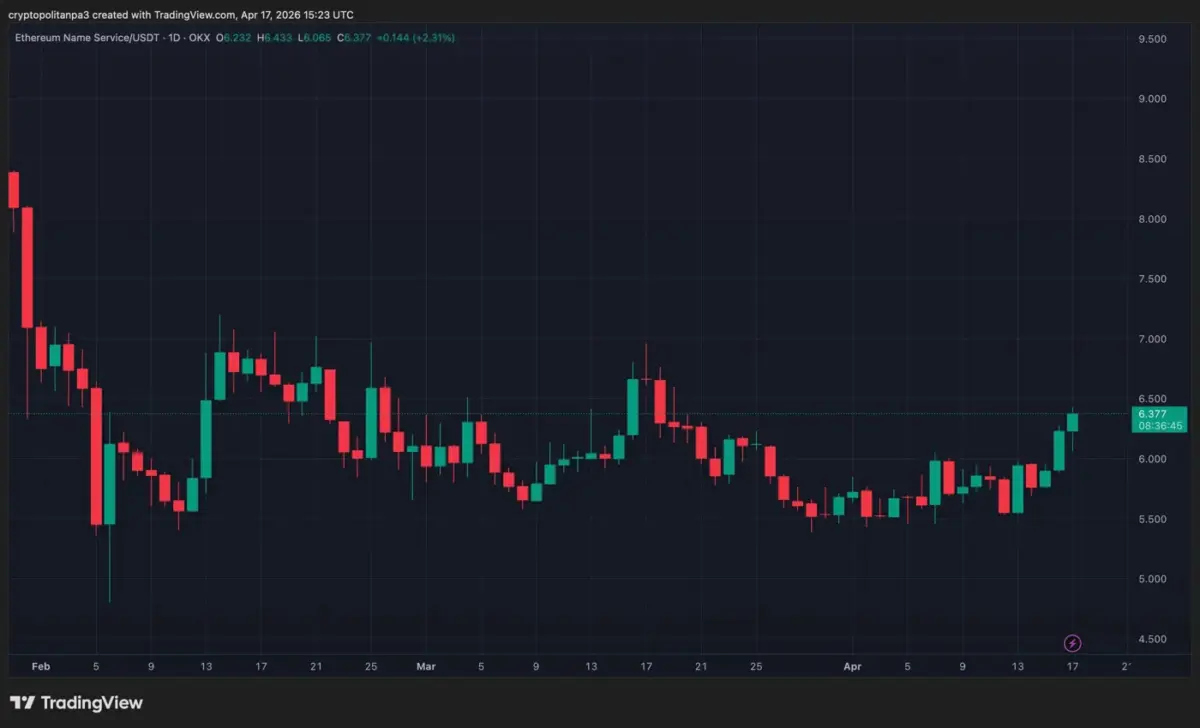Click the 8.000 price scale label
1200x728 pixels.
1152,219
